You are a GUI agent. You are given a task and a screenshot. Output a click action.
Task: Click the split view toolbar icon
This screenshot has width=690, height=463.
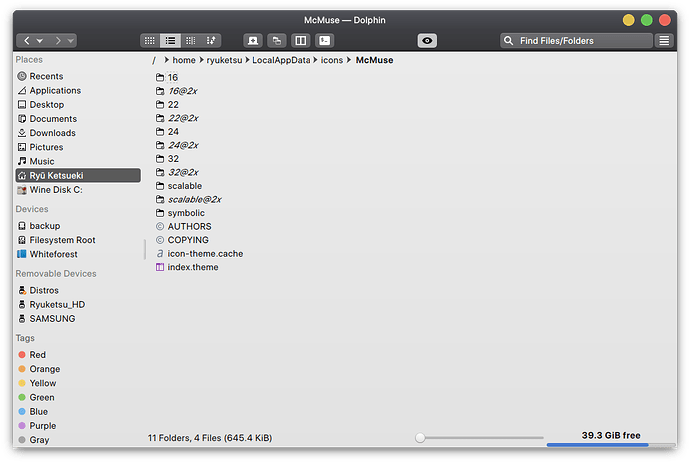pos(300,41)
